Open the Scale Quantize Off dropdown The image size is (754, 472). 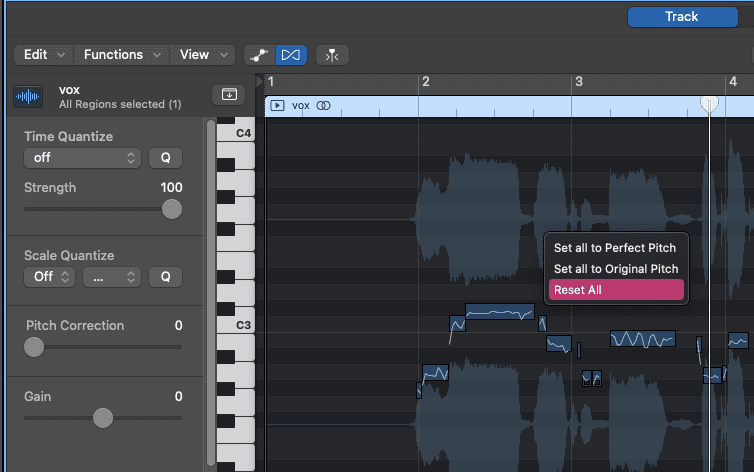tap(50, 277)
